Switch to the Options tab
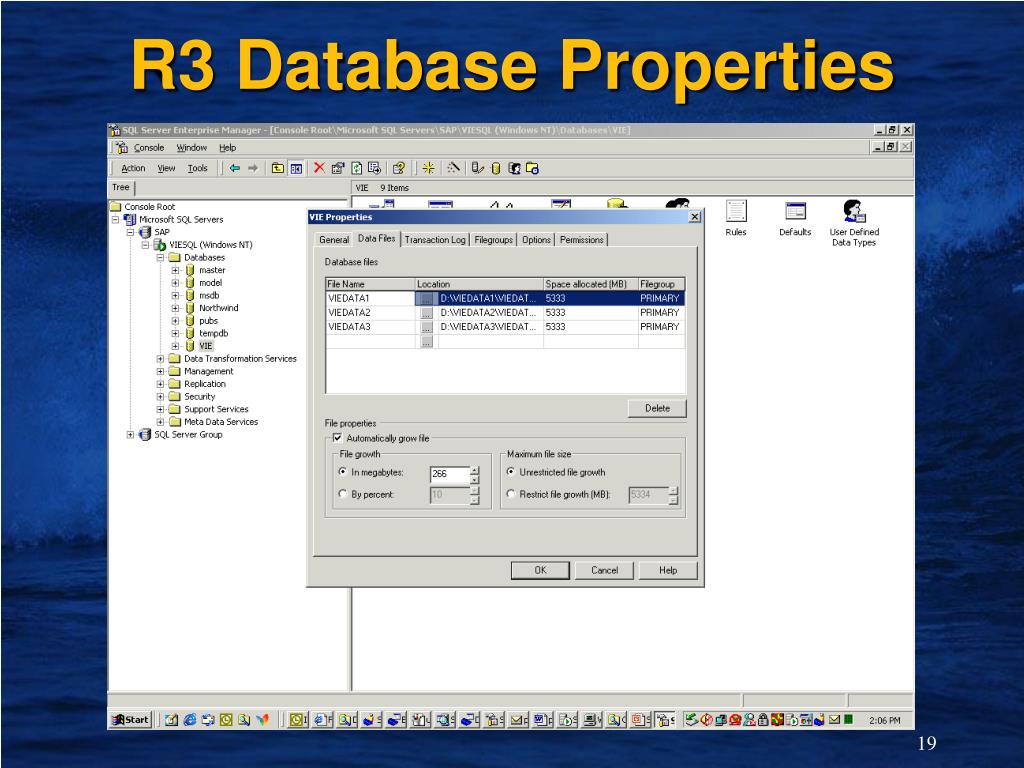Screen dimensions: 1024x768 pyautogui.click(x=536, y=240)
